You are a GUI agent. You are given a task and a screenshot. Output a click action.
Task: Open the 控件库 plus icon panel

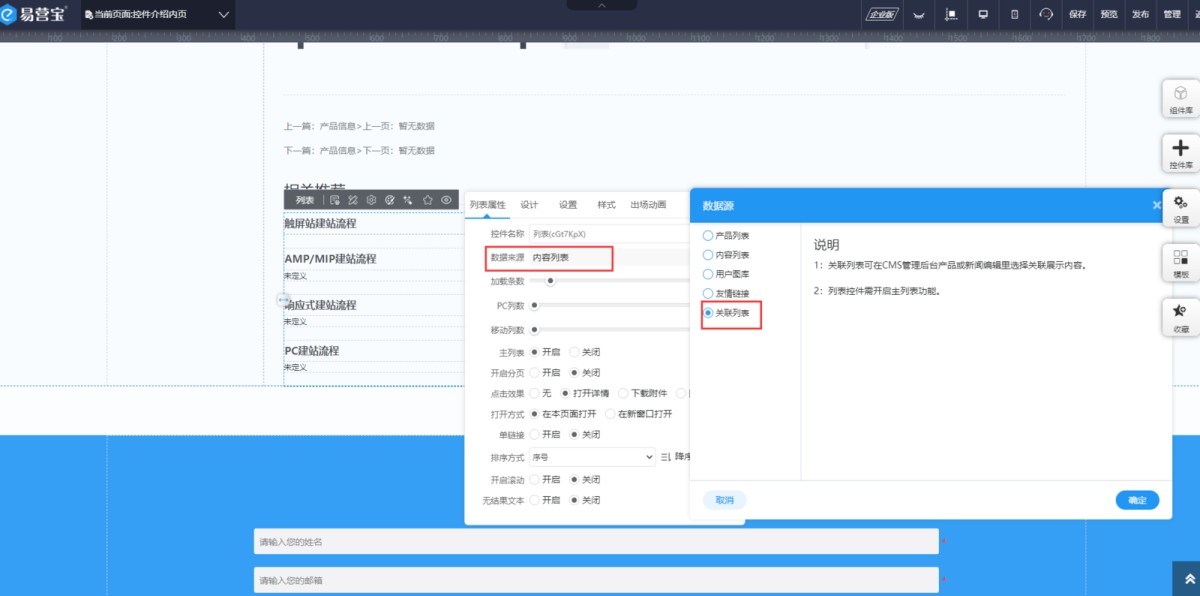(1180, 153)
